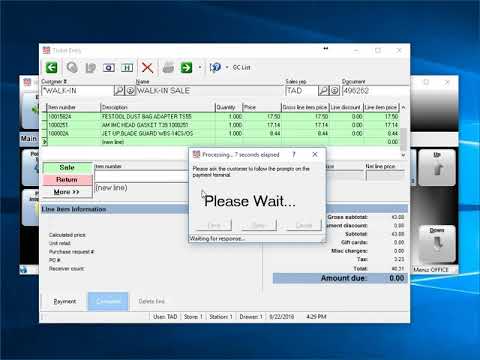Click the toolbar icon left of H
The height and width of the screenshot is (360, 480).
click(109, 68)
